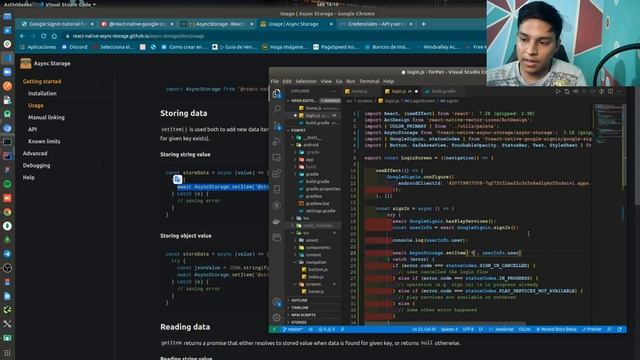Open the Docker view in VS Code activity bar
Screen dimensions: 640x360
point(277,221)
